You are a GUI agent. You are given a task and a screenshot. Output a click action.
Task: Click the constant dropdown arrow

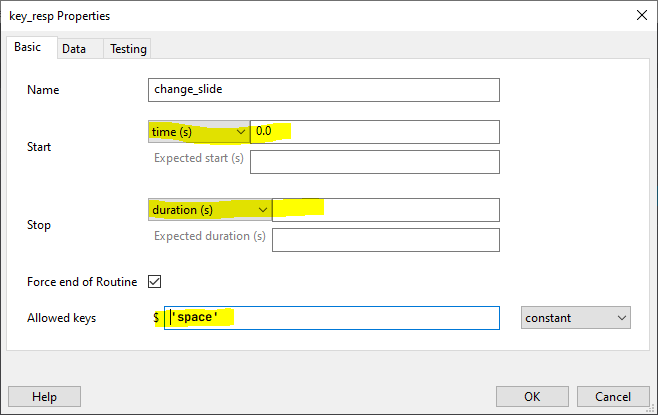pos(622,318)
